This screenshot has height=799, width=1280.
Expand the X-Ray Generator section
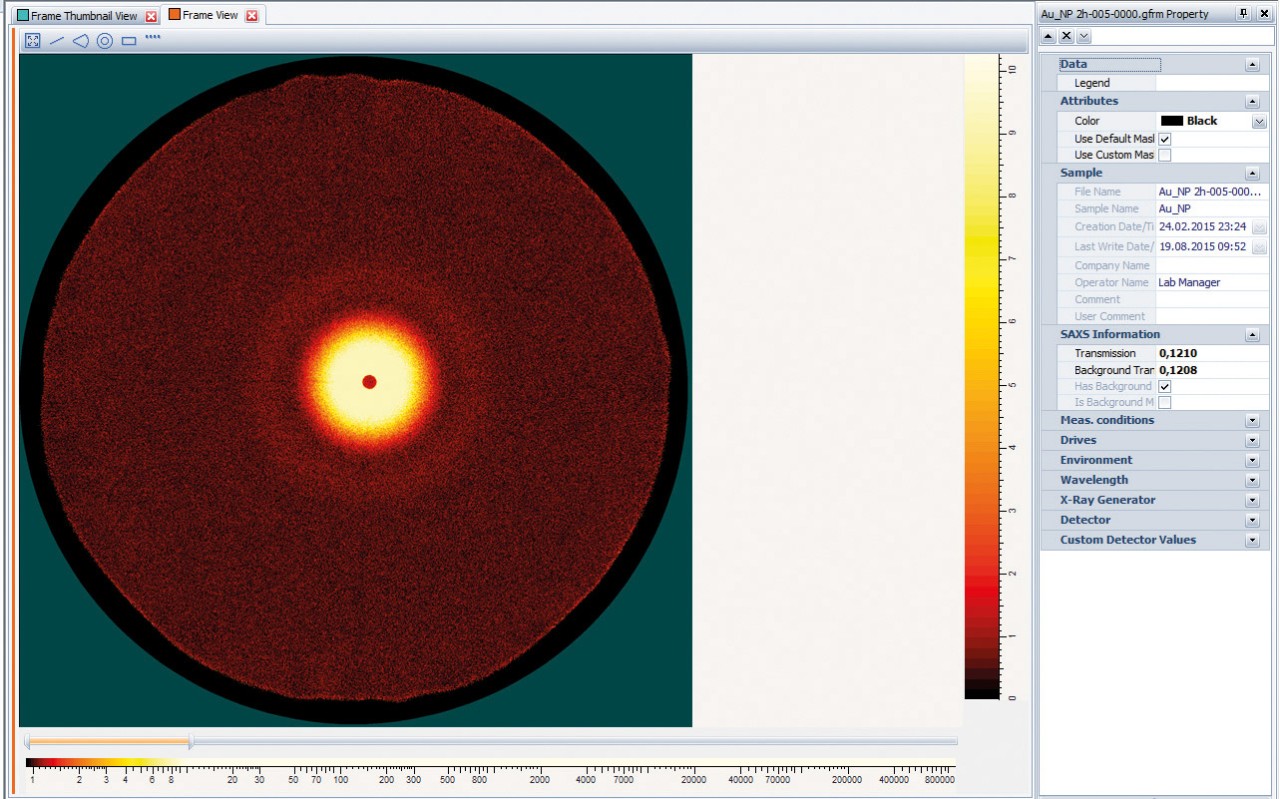click(x=1252, y=501)
